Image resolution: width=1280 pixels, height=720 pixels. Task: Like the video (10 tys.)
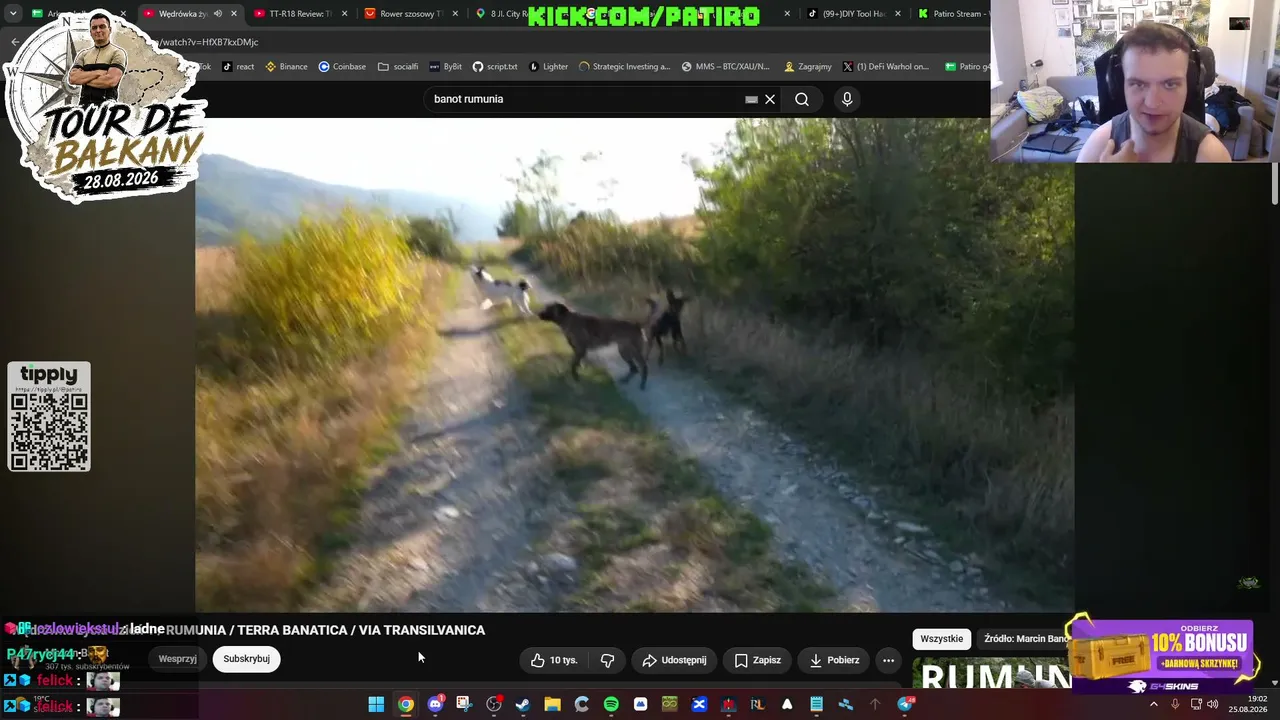click(x=554, y=660)
